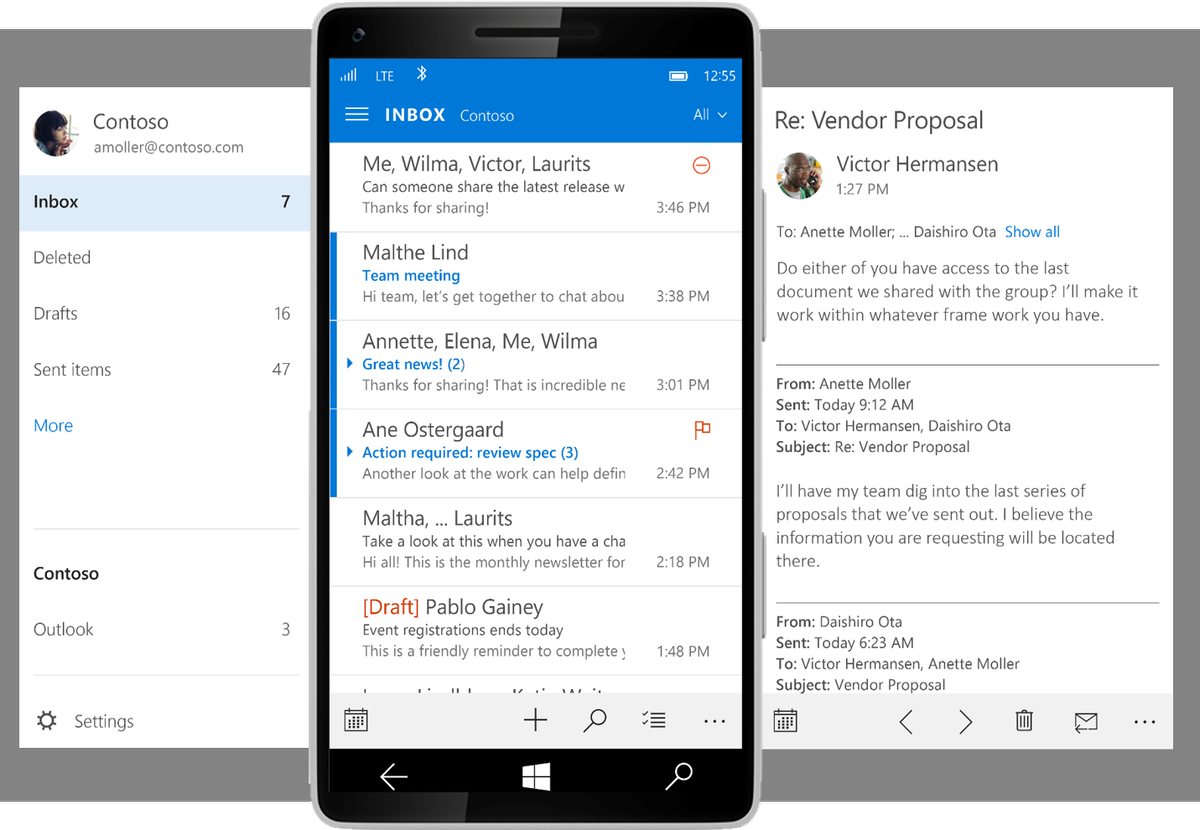This screenshot has width=1200, height=830.
Task: Open the hamburger menu beside INBOX
Action: point(357,114)
